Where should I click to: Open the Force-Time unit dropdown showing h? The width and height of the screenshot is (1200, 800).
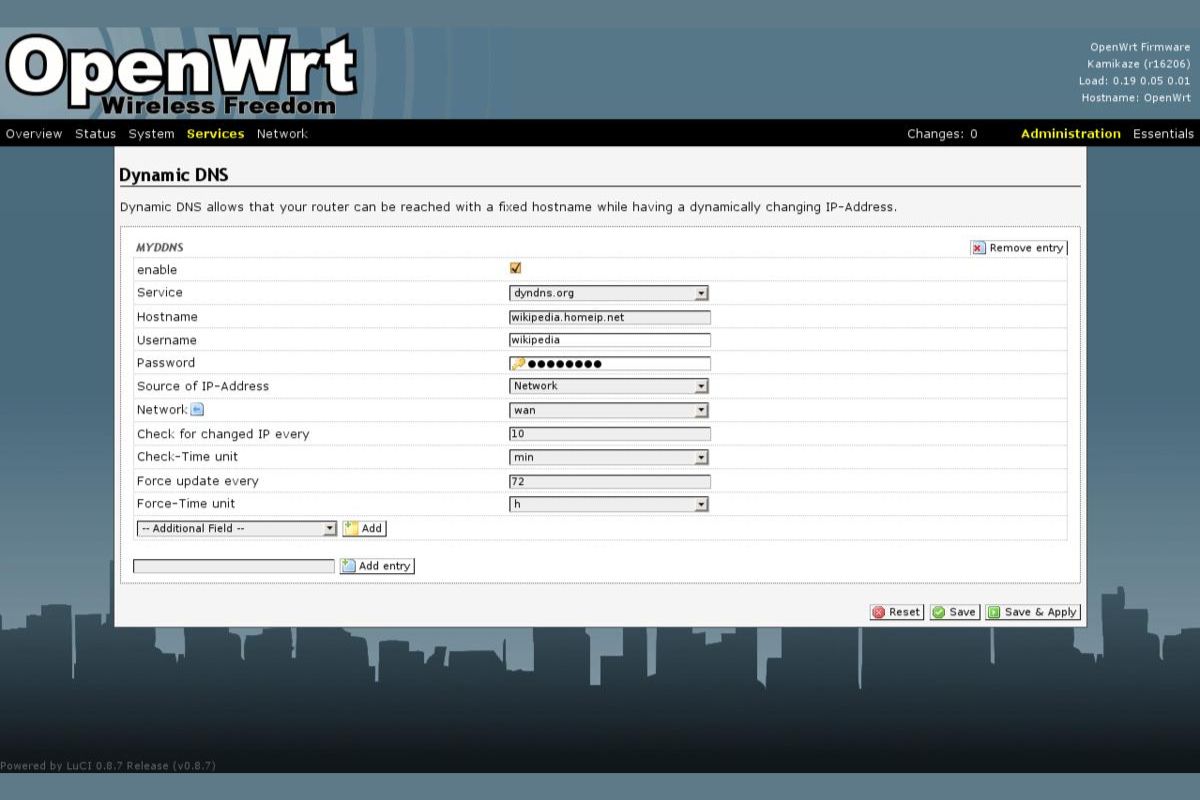(x=609, y=504)
